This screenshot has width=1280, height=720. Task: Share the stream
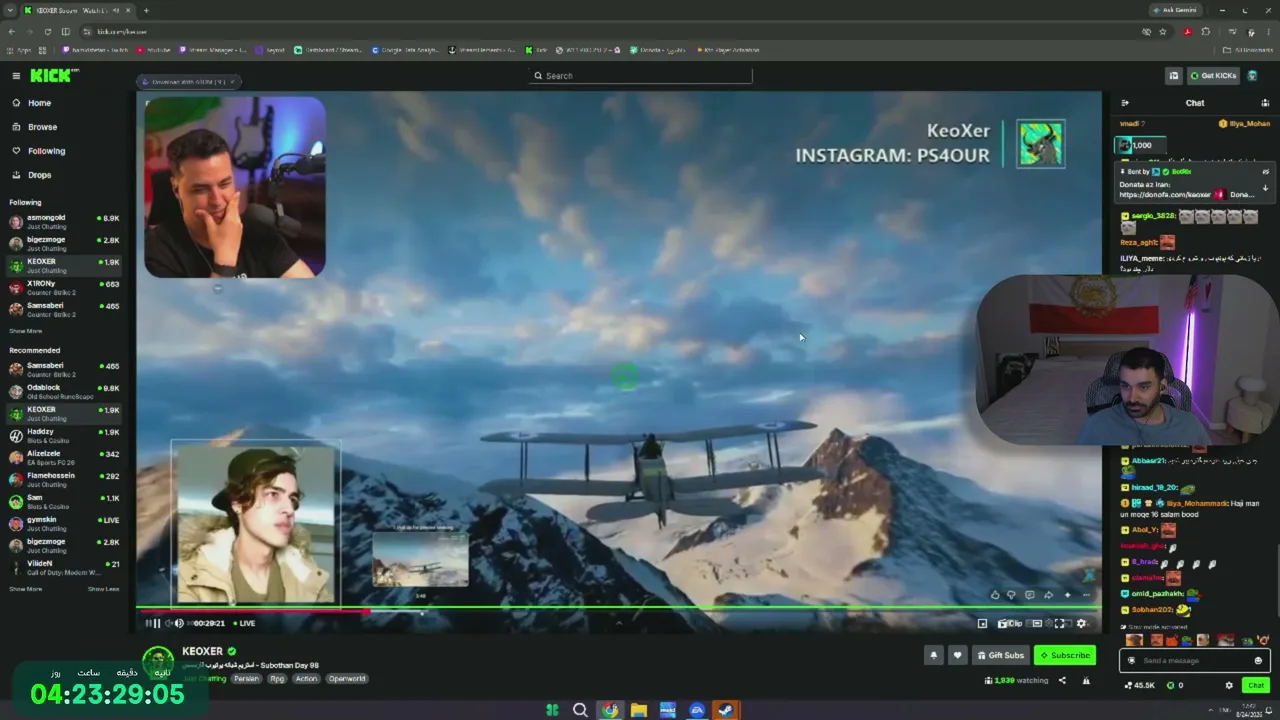[1062, 681]
